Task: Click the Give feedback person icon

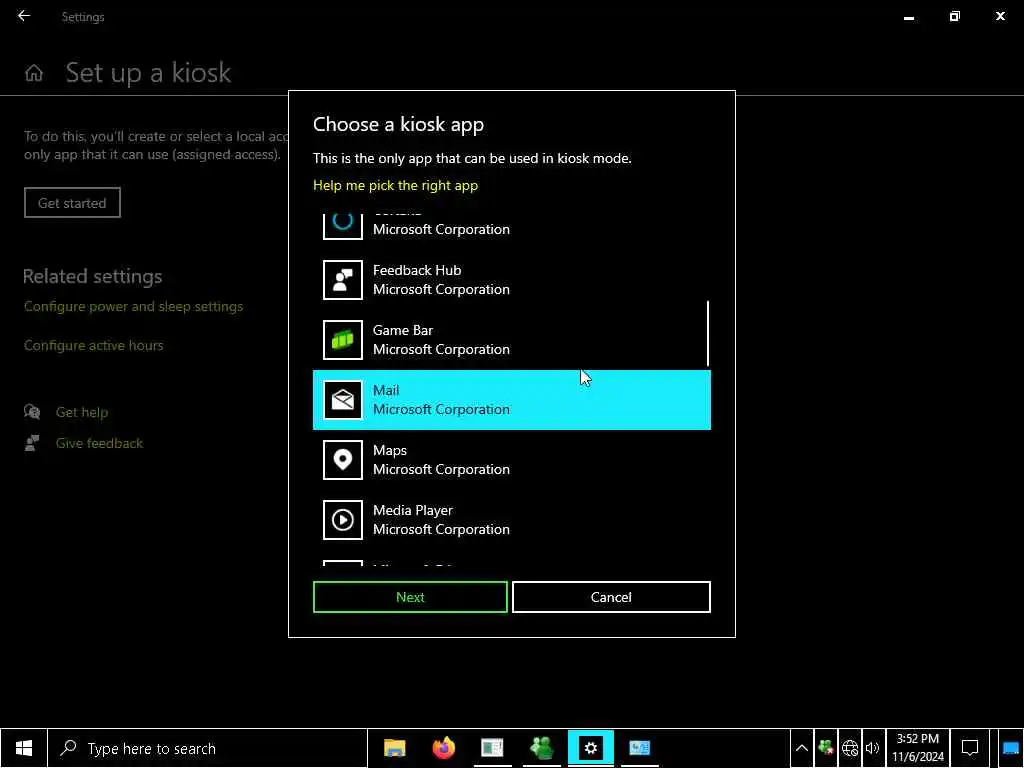Action: click(32, 443)
